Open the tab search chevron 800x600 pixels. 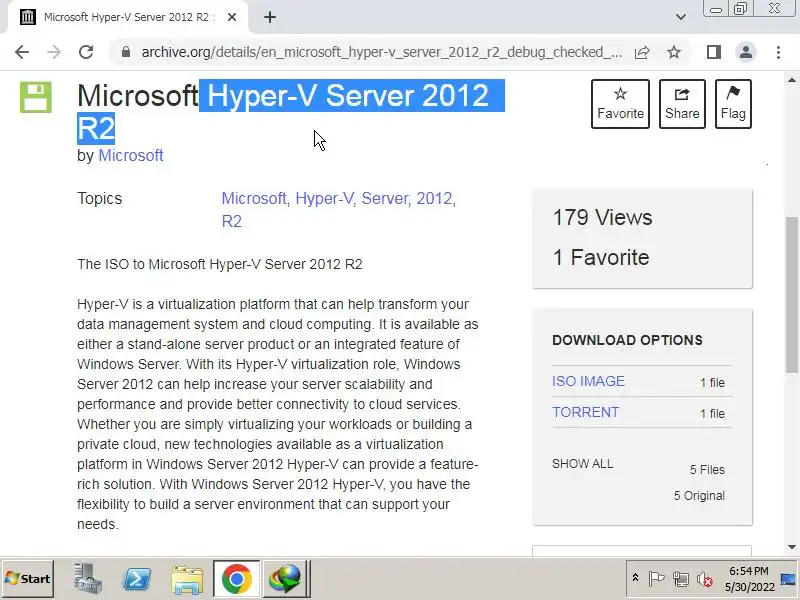point(681,17)
